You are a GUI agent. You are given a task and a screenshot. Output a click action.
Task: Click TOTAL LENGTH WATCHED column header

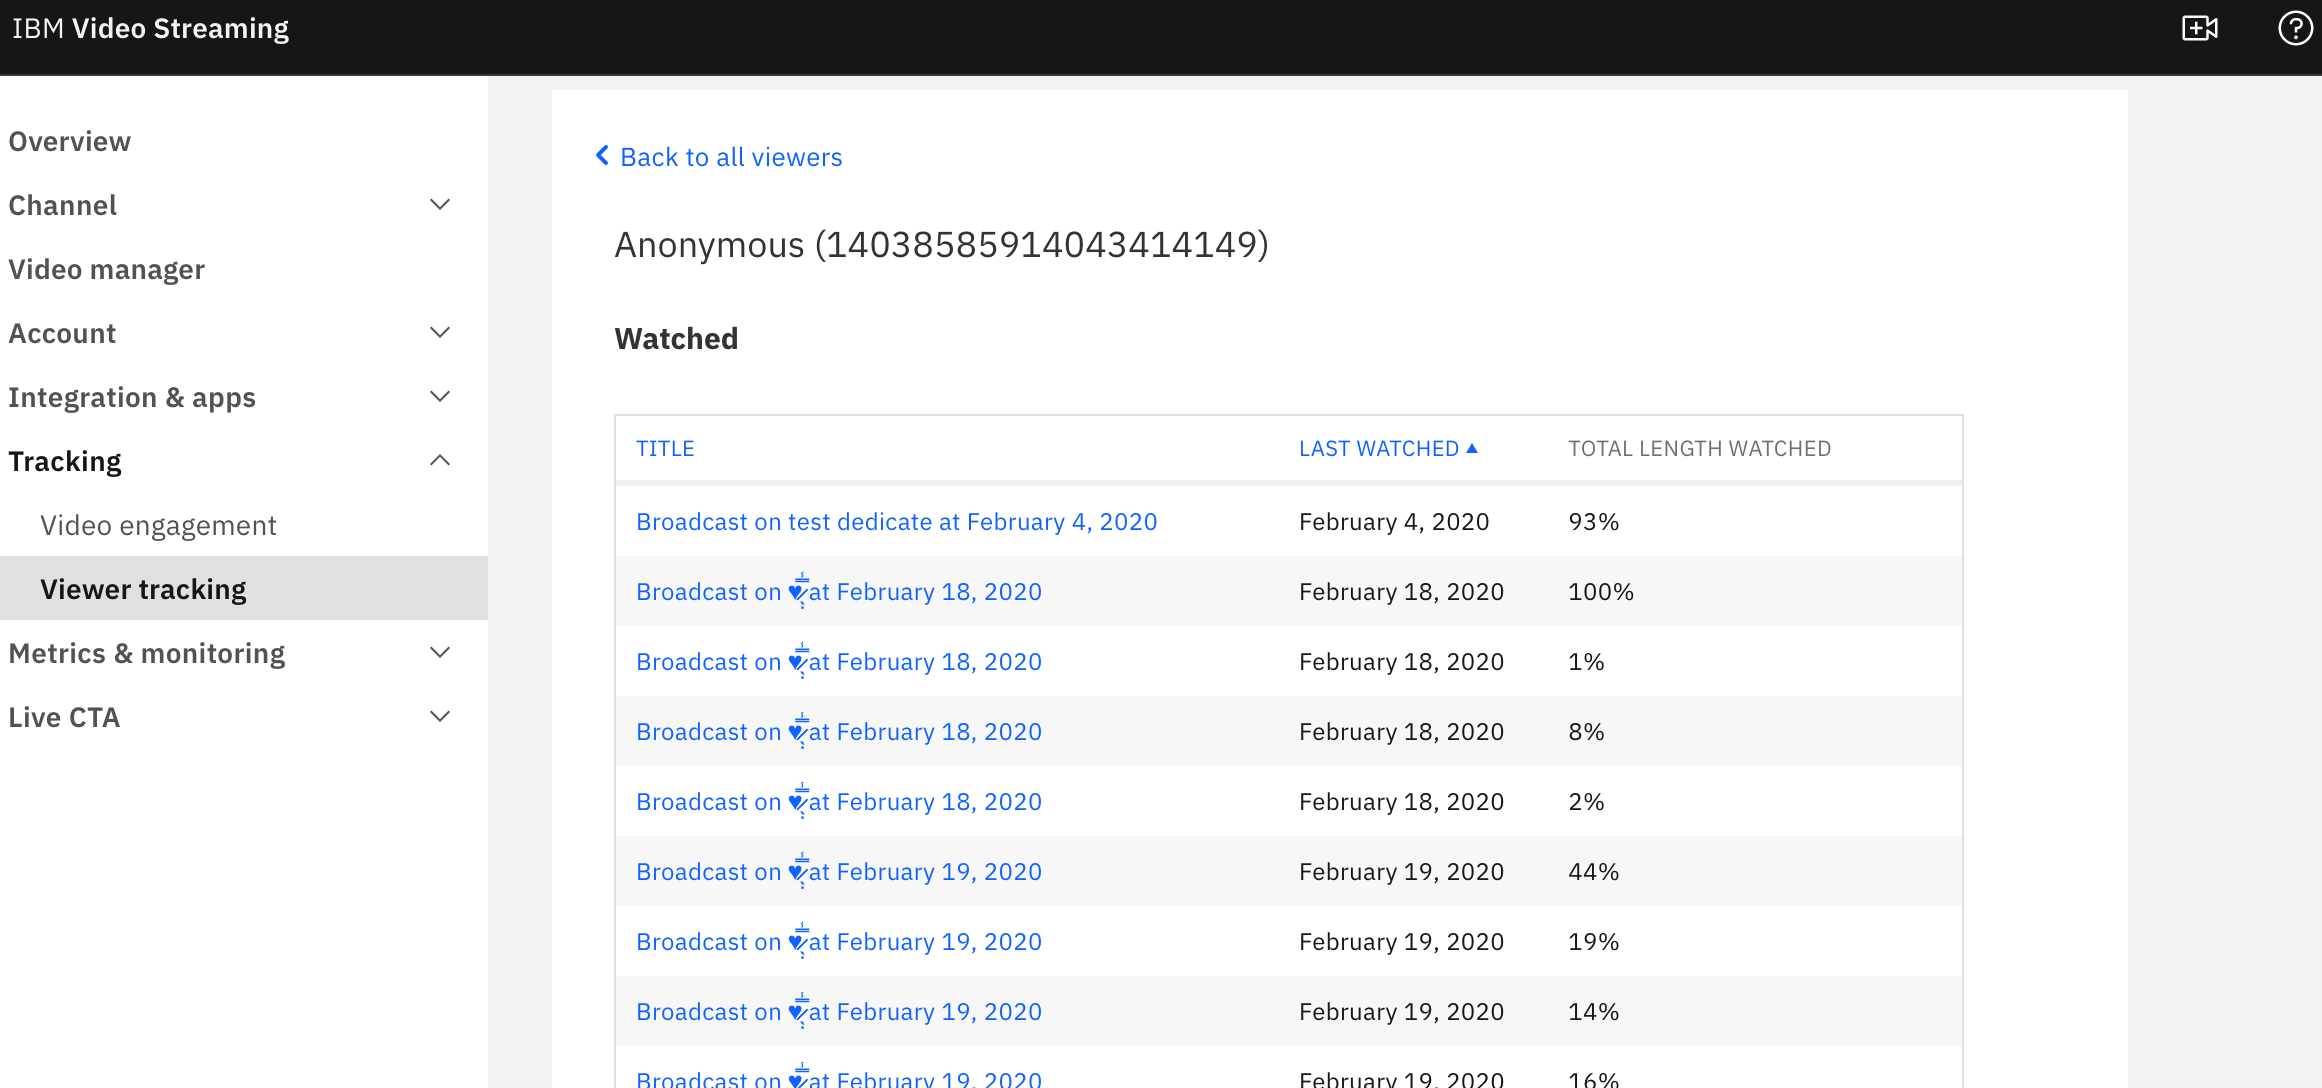pos(1699,449)
